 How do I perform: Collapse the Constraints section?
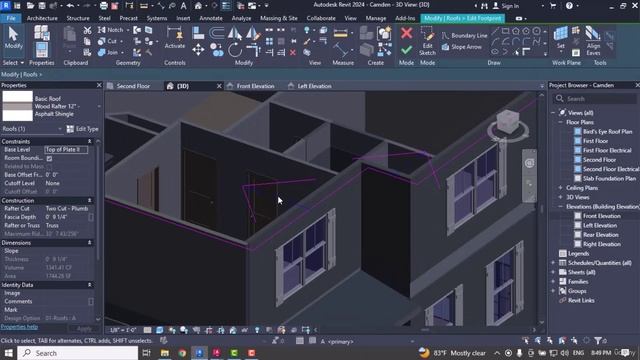(89, 141)
